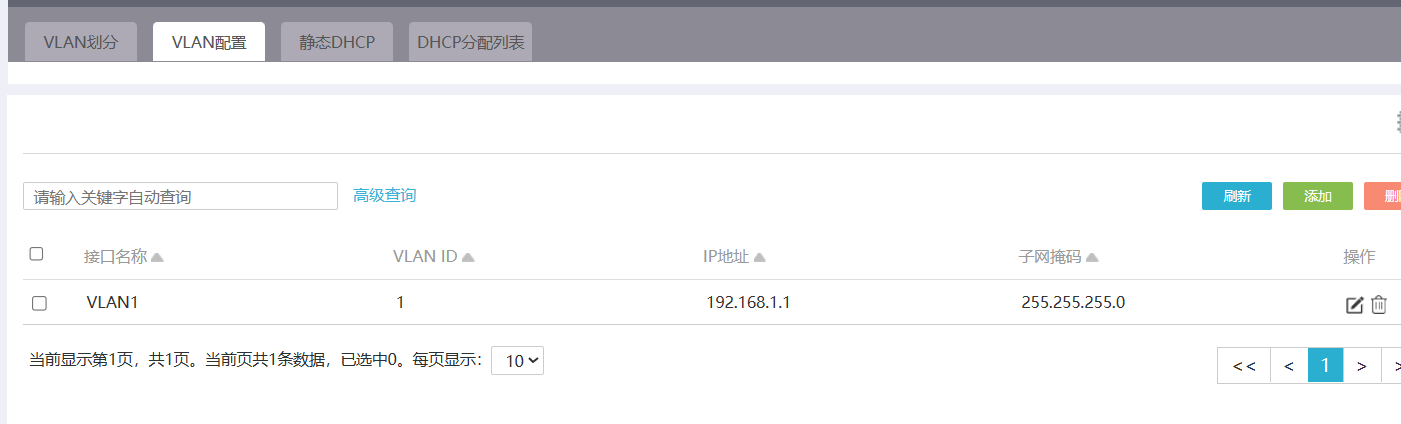Sort by VLAN ID column arrow
The height and width of the screenshot is (424, 1401).
[468, 258]
